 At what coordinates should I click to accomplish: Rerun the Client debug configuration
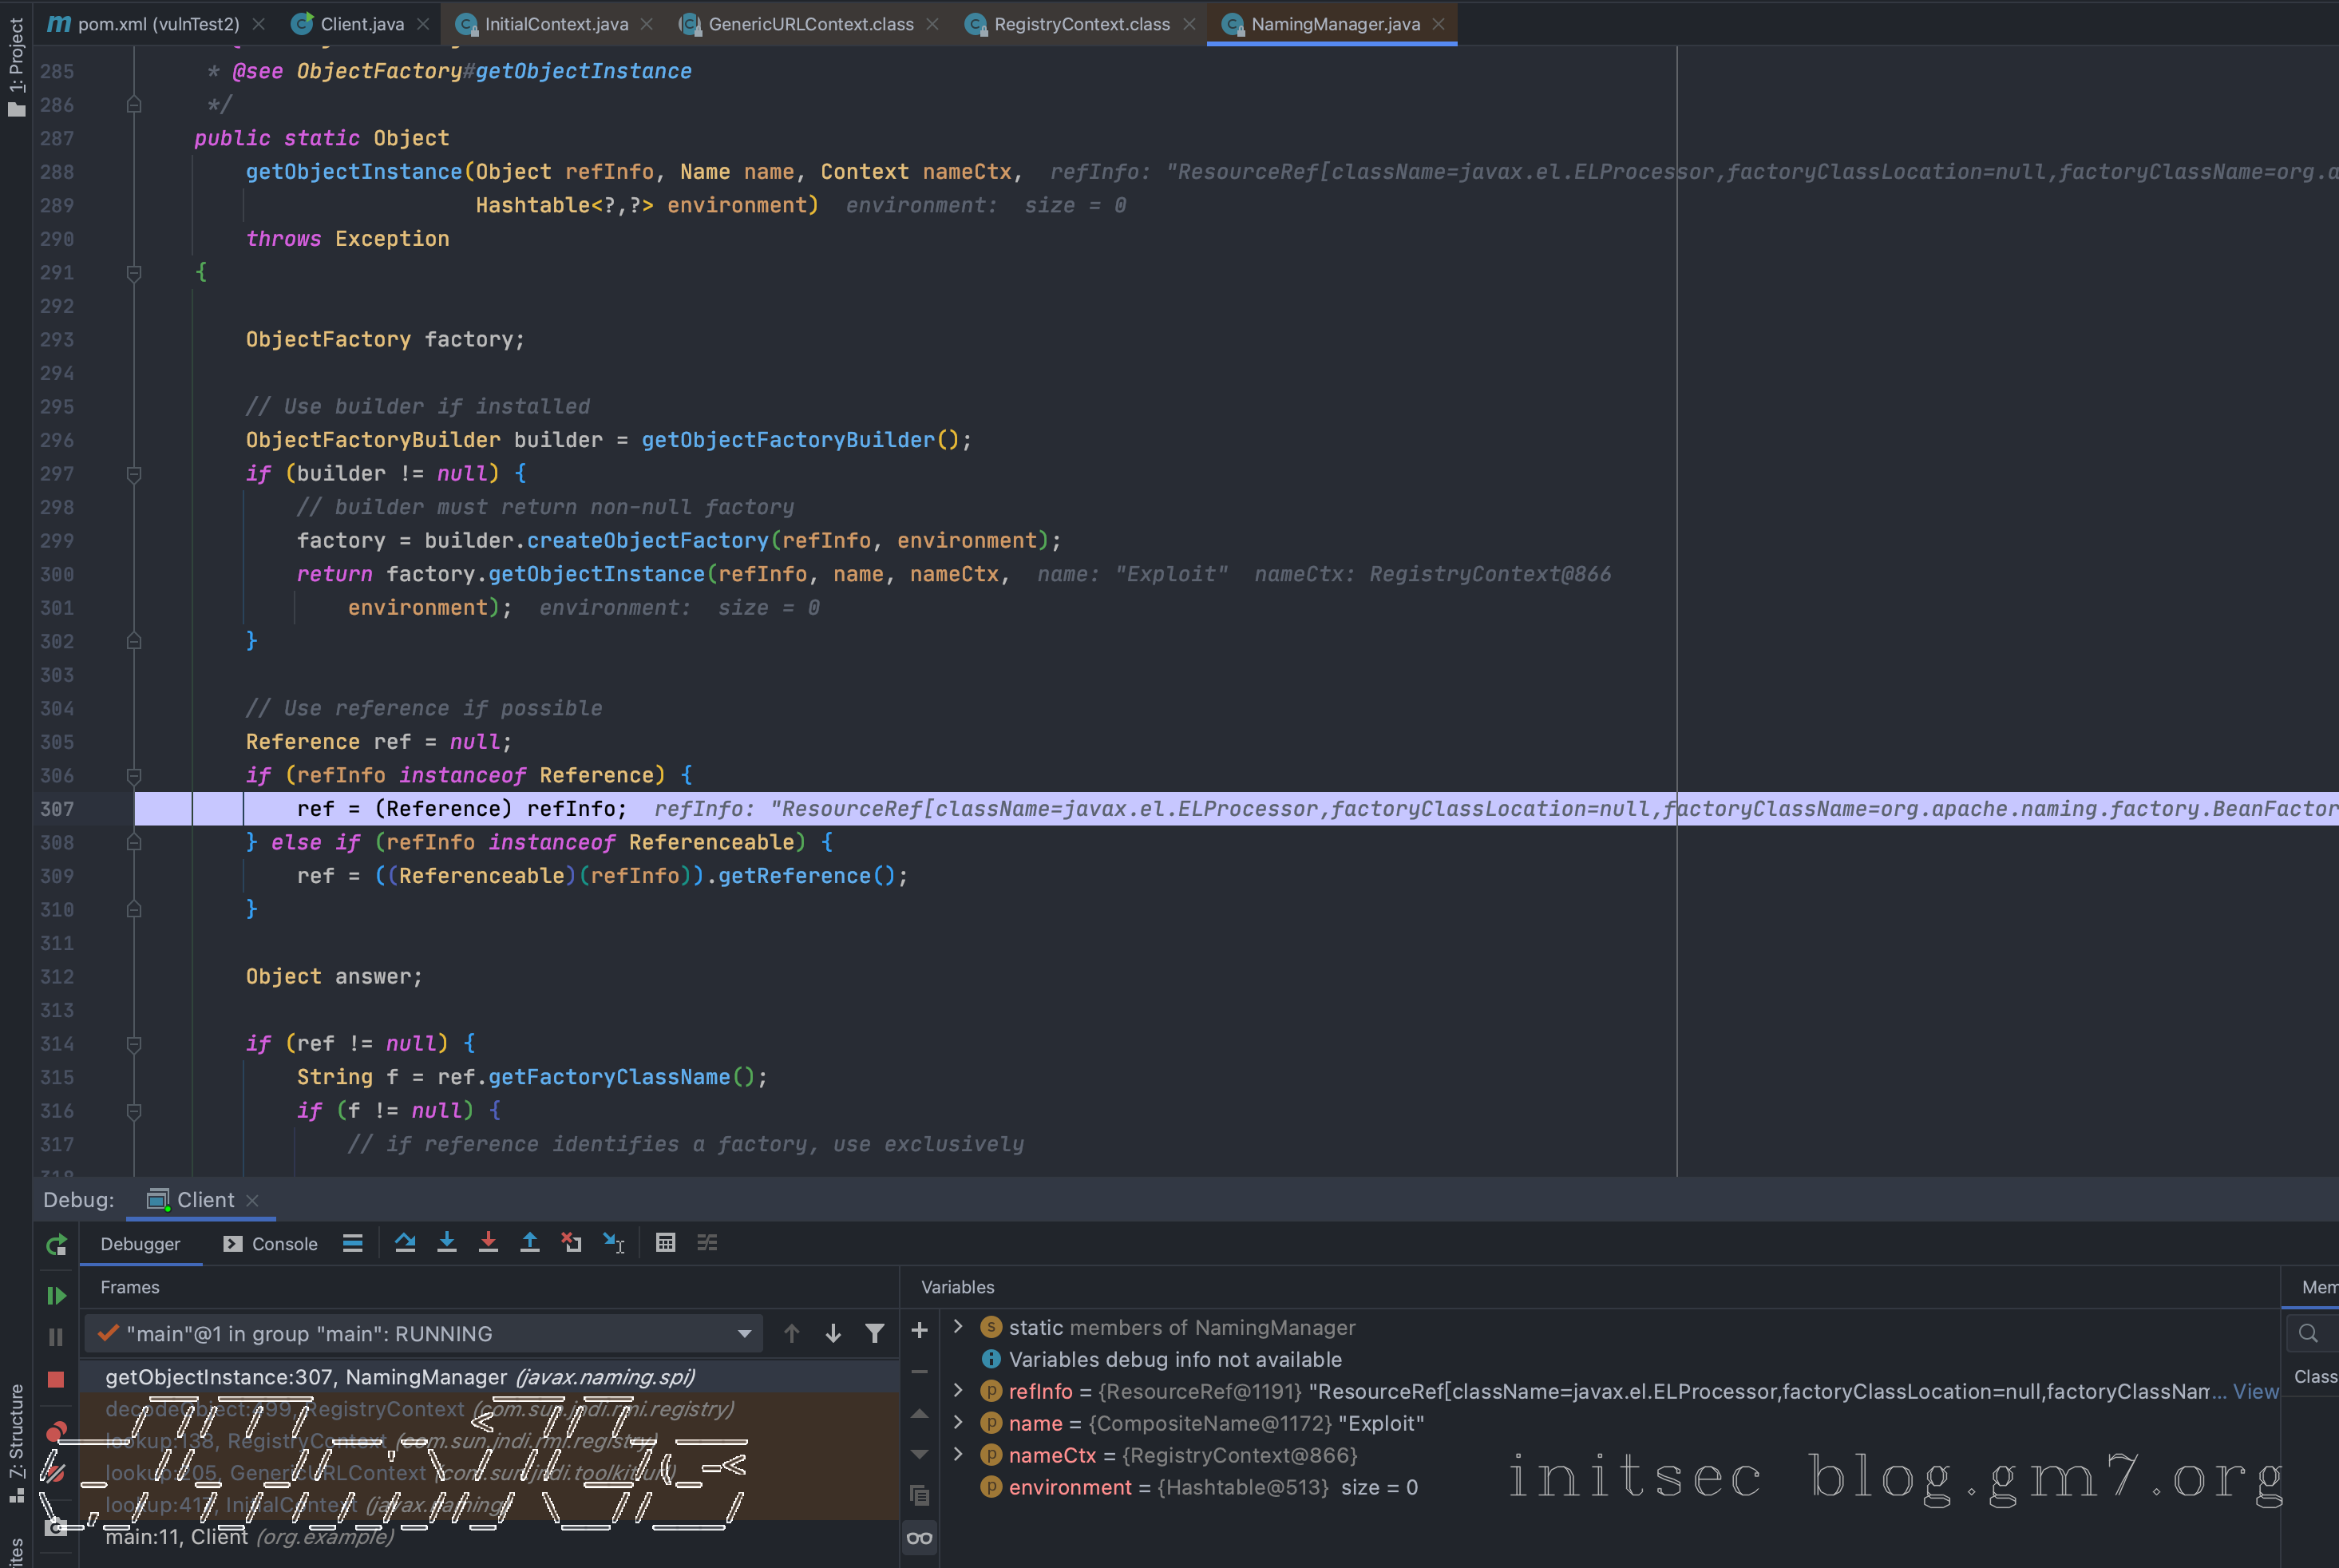[56, 1245]
